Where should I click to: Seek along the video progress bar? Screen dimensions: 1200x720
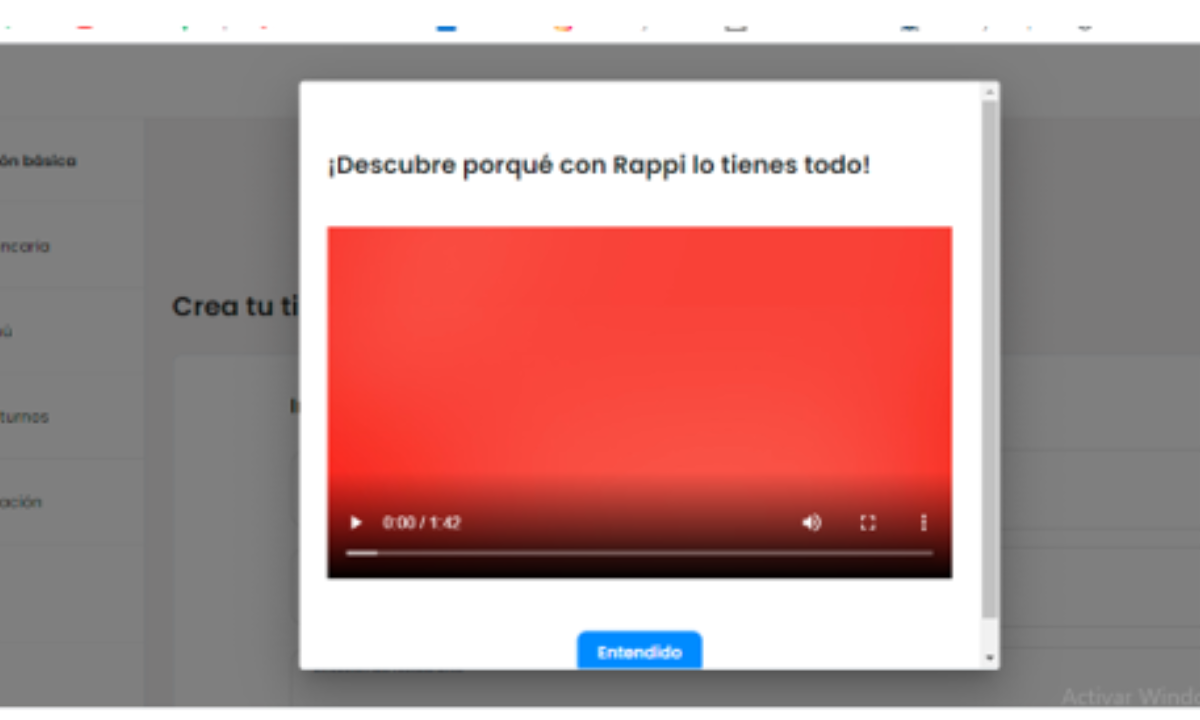[x=640, y=551]
